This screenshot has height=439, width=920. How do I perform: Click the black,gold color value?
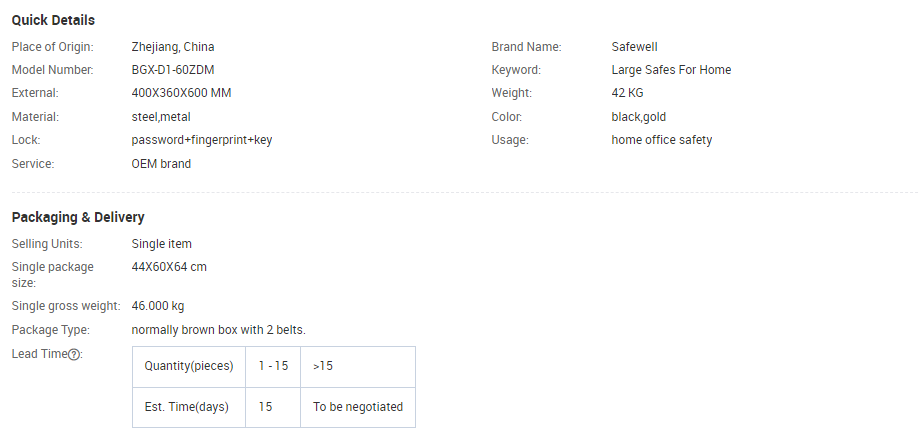638,117
